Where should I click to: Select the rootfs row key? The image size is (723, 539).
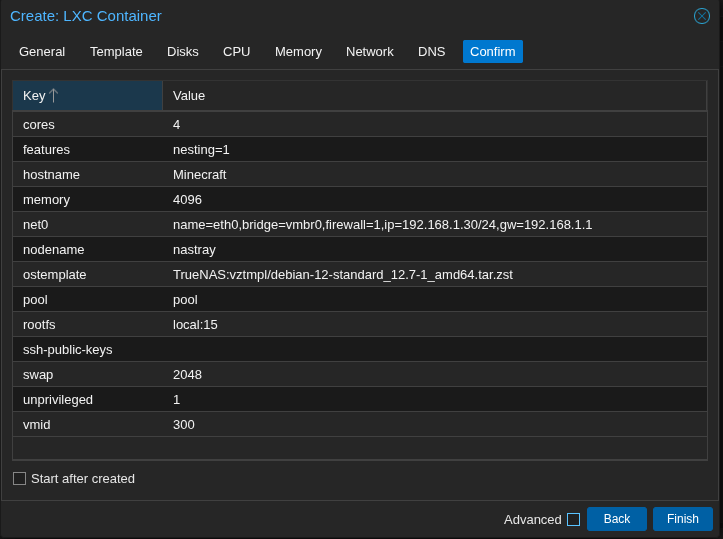(x=39, y=325)
